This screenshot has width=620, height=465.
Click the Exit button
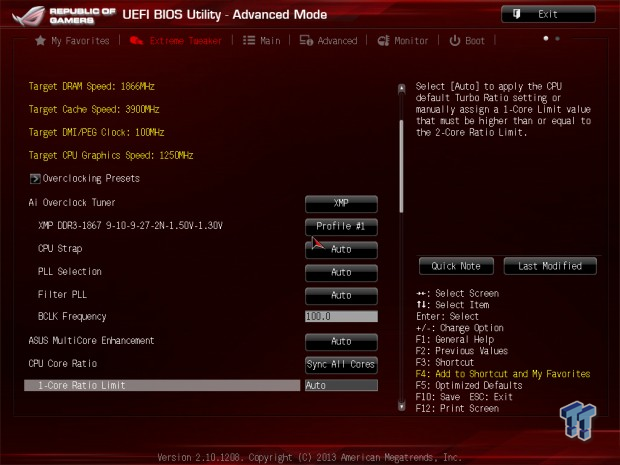coord(548,14)
